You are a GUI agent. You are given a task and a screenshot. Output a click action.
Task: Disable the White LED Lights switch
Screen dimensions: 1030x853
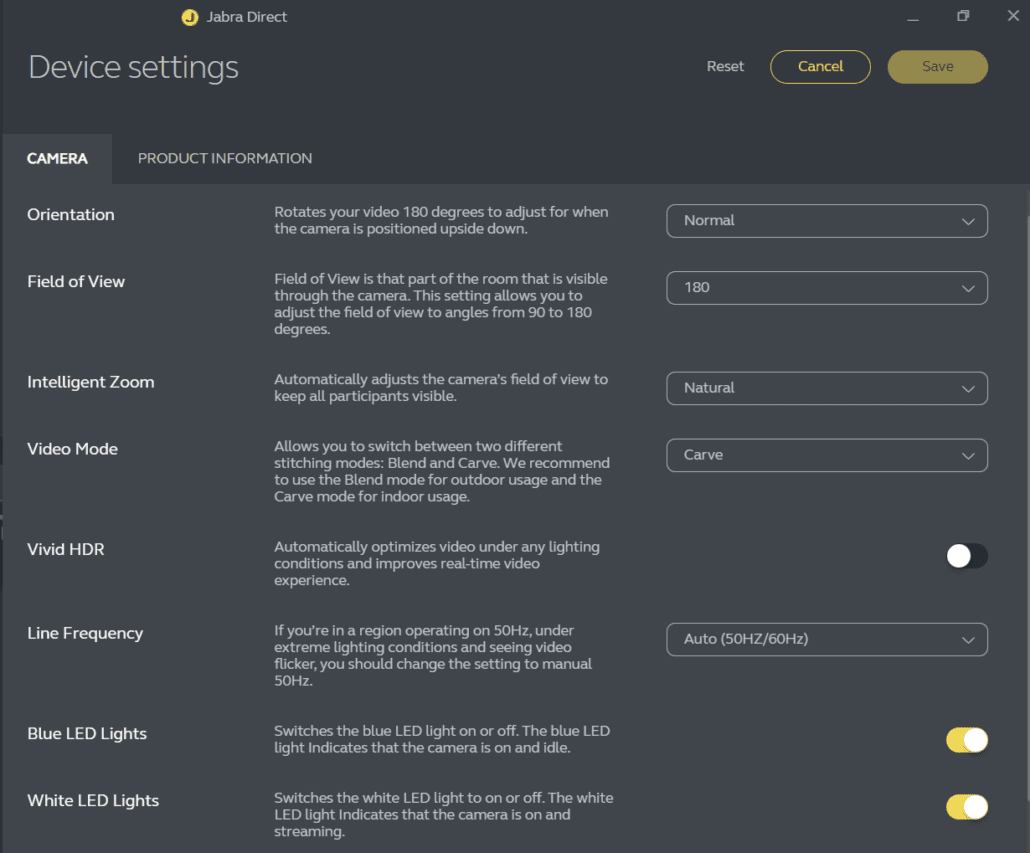(x=966, y=807)
